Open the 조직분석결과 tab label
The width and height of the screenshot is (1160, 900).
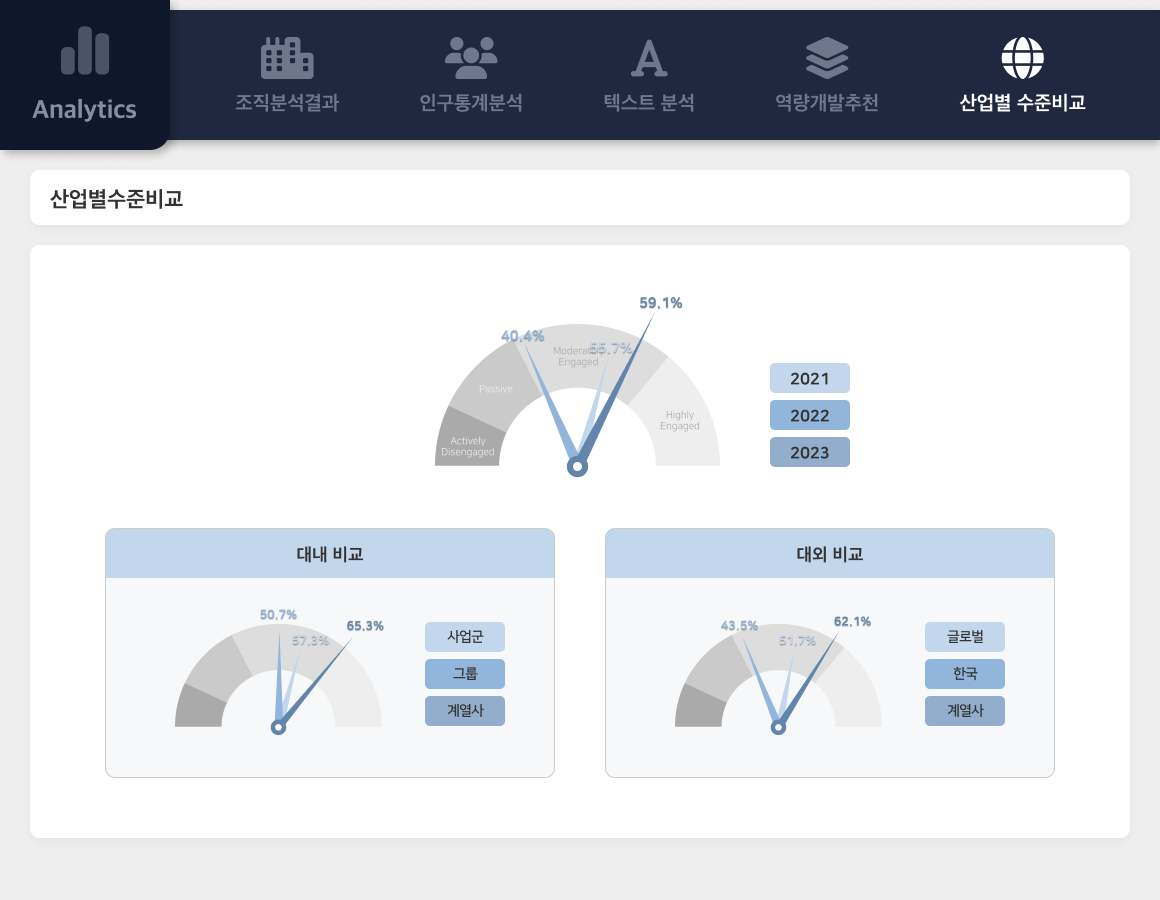pos(287,103)
